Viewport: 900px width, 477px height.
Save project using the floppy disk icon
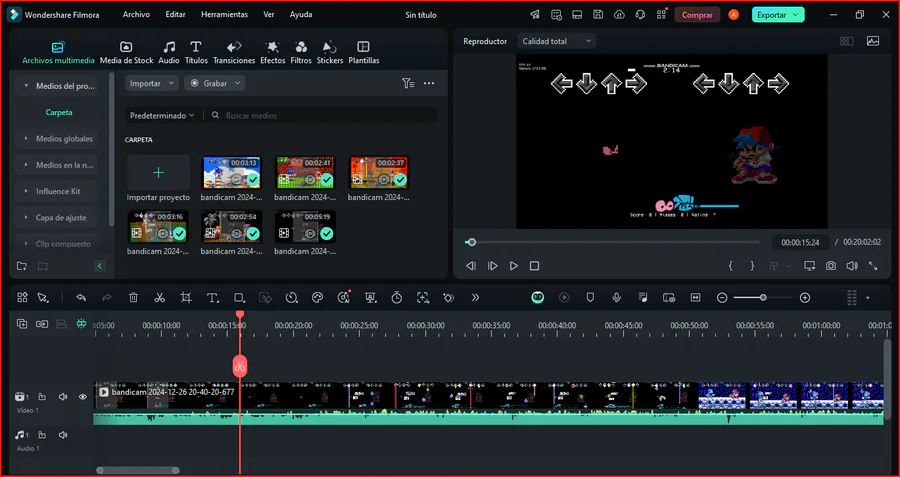coord(598,15)
